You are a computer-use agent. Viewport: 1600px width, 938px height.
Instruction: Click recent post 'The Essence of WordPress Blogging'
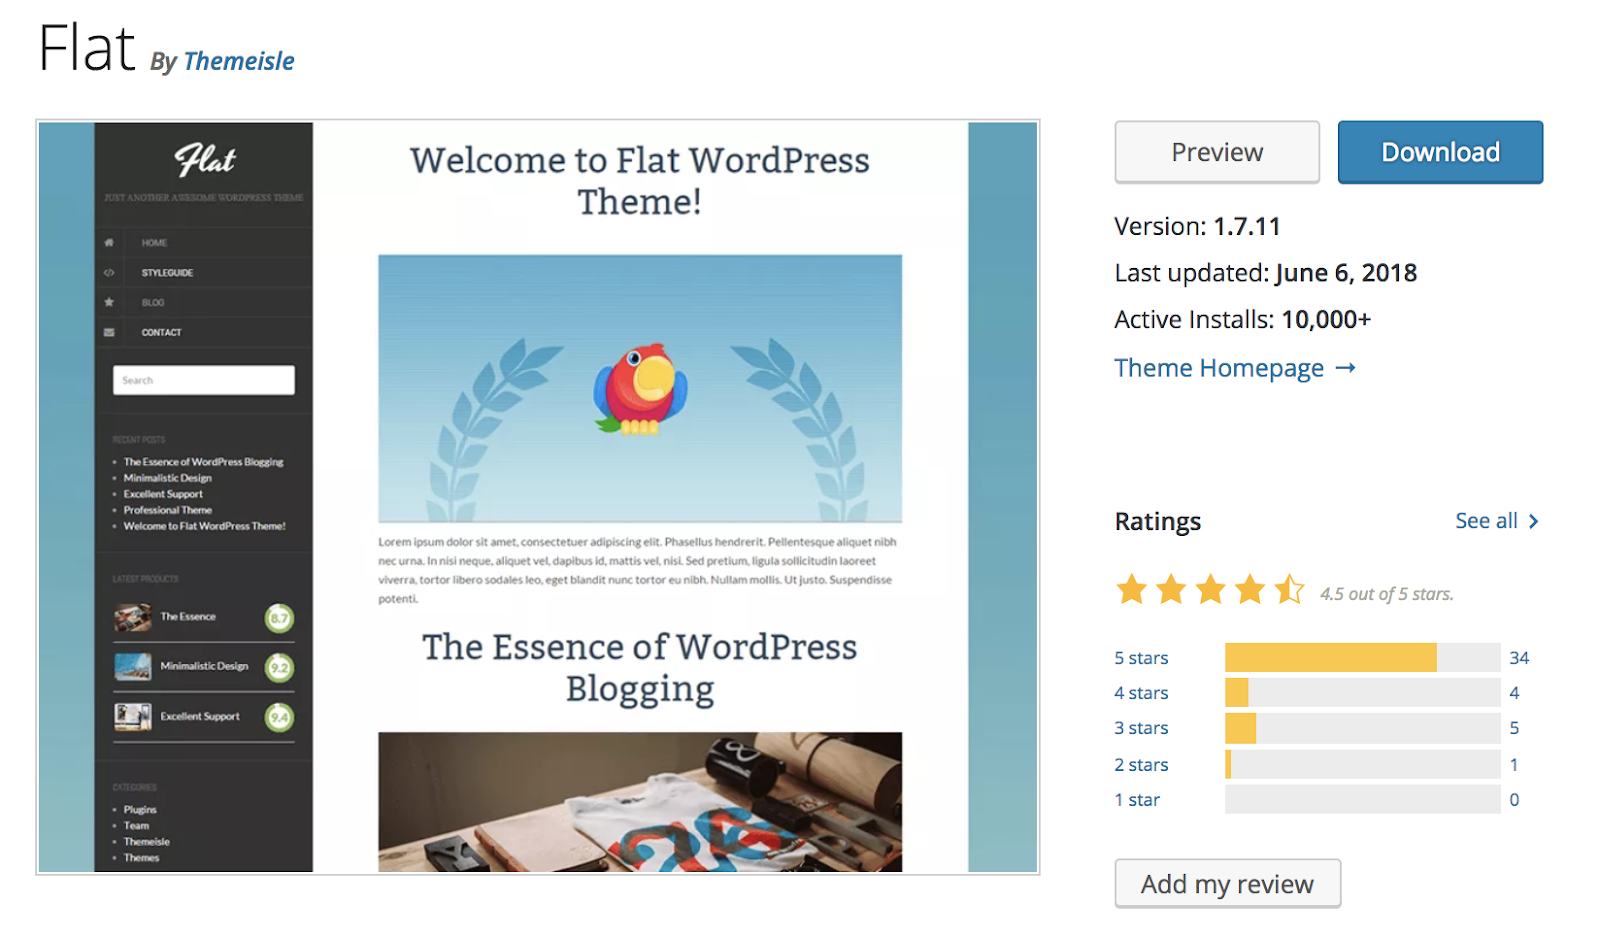tap(204, 462)
